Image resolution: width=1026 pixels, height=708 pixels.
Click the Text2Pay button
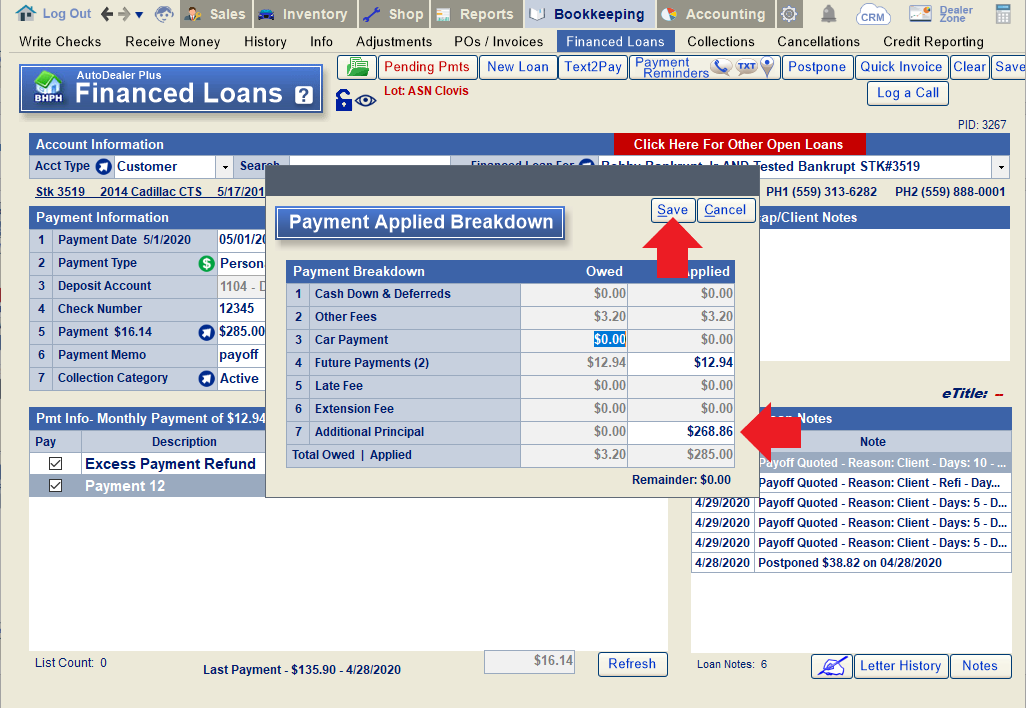(593, 67)
